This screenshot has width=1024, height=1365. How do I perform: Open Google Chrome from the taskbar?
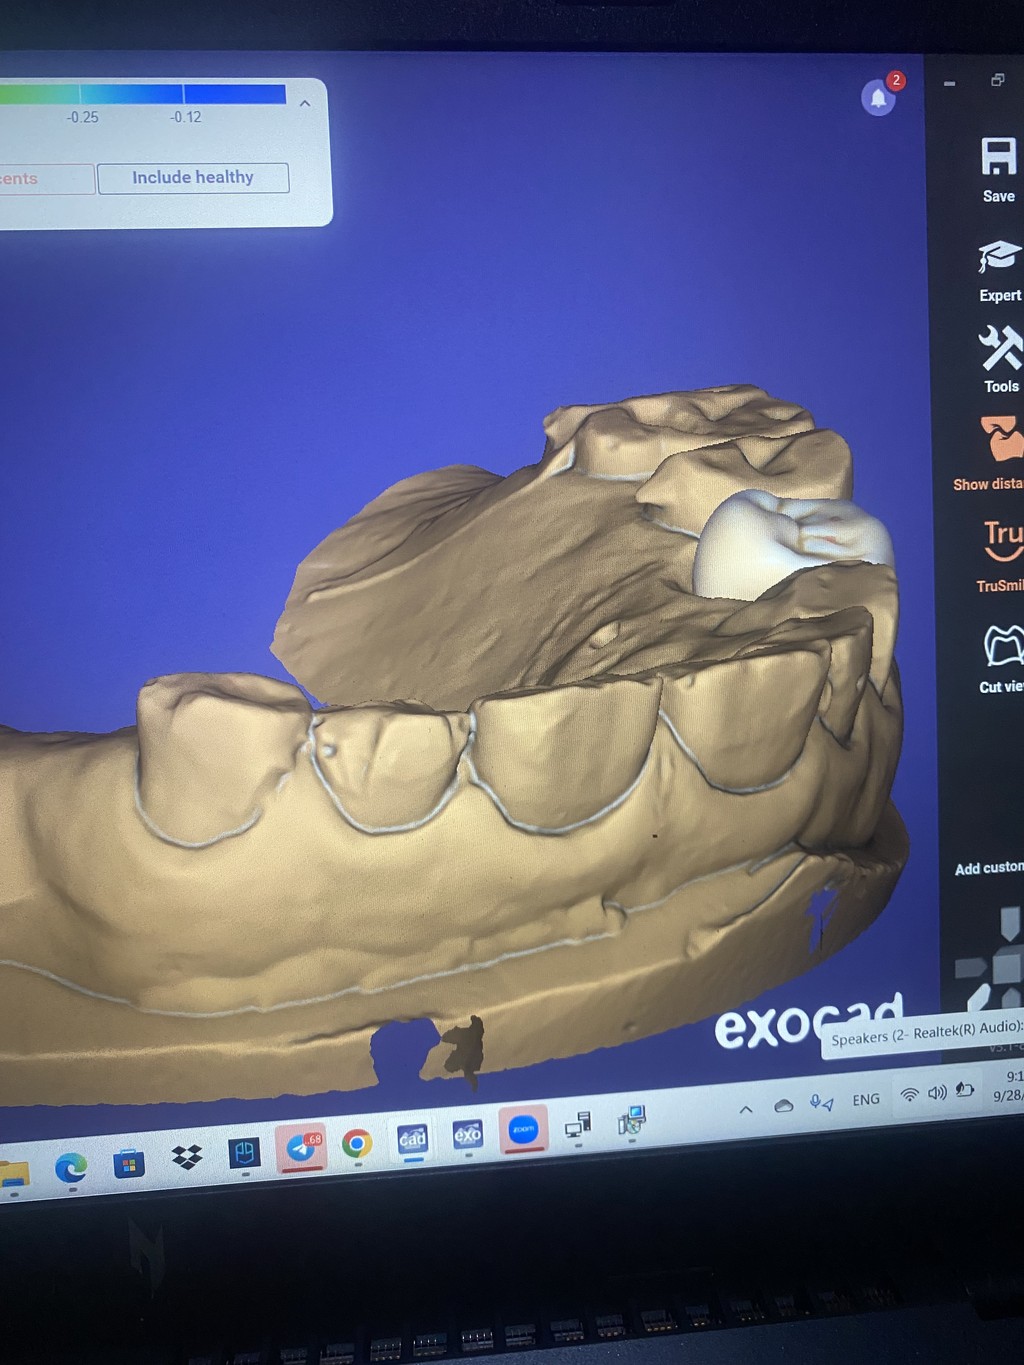click(357, 1143)
